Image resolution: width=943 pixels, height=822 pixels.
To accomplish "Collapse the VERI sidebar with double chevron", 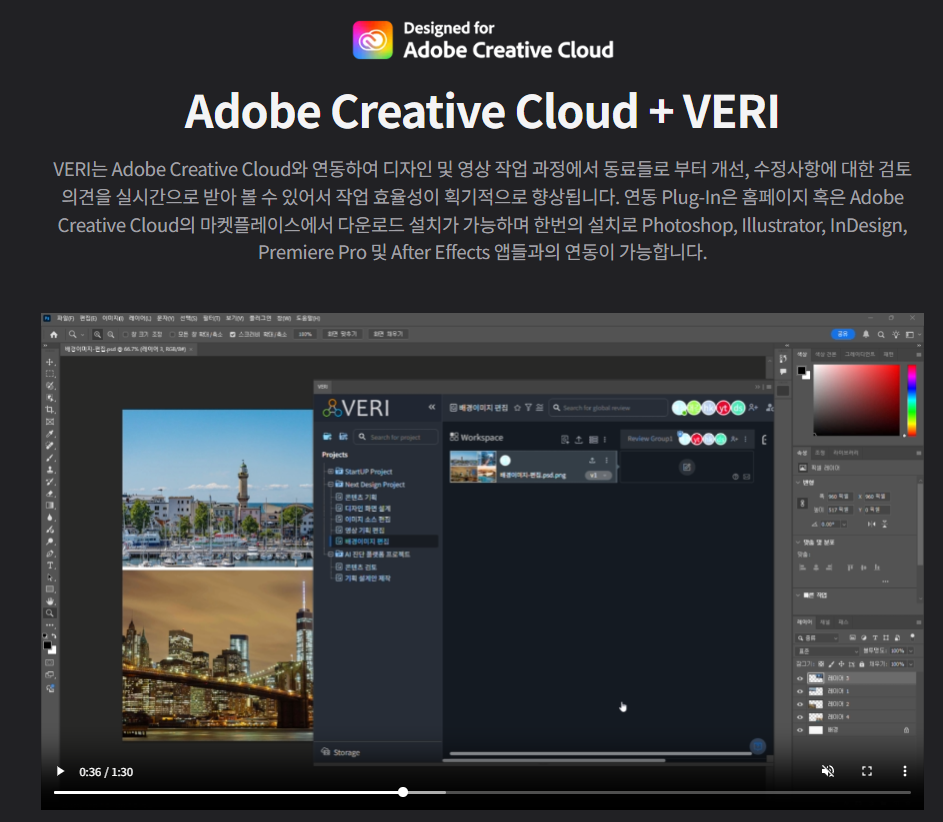I will click(432, 407).
